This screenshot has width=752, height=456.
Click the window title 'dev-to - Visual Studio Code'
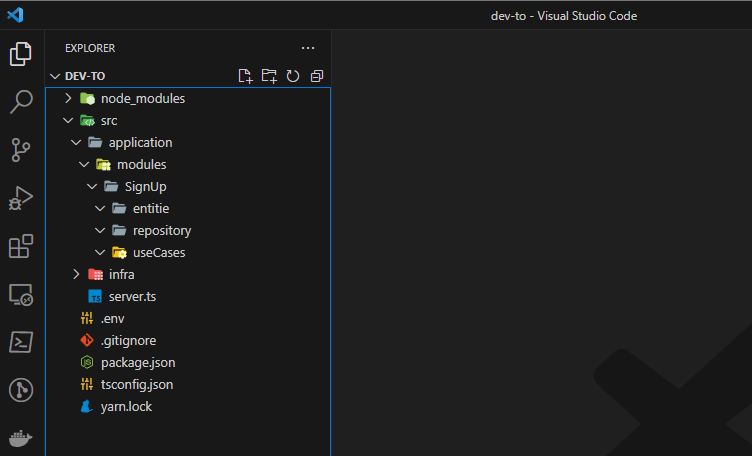(x=564, y=16)
